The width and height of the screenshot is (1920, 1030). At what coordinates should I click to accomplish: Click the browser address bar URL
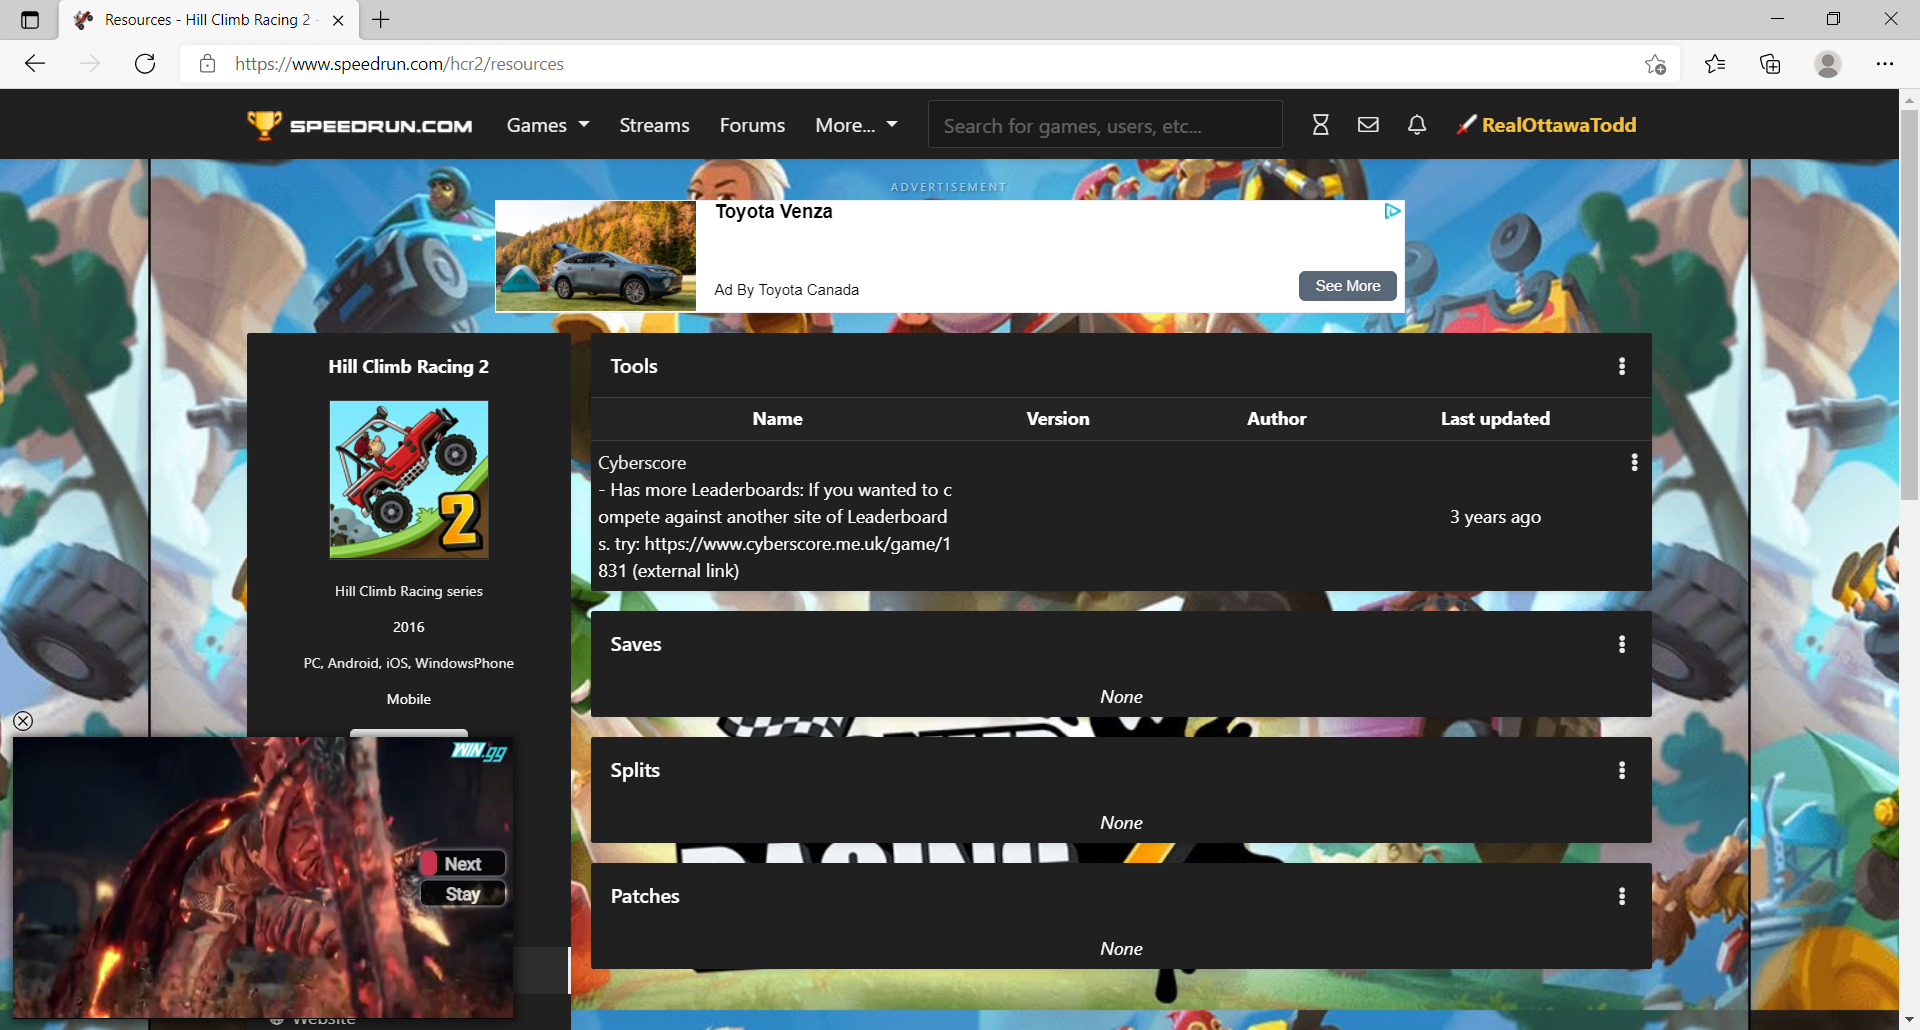pyautogui.click(x=399, y=64)
